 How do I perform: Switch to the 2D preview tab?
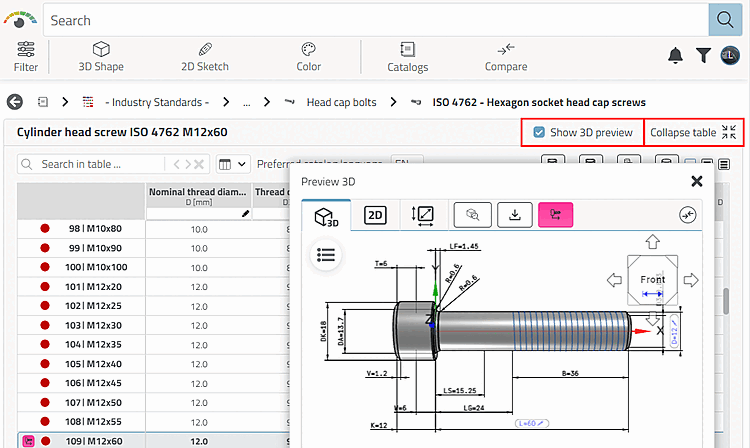click(x=375, y=215)
